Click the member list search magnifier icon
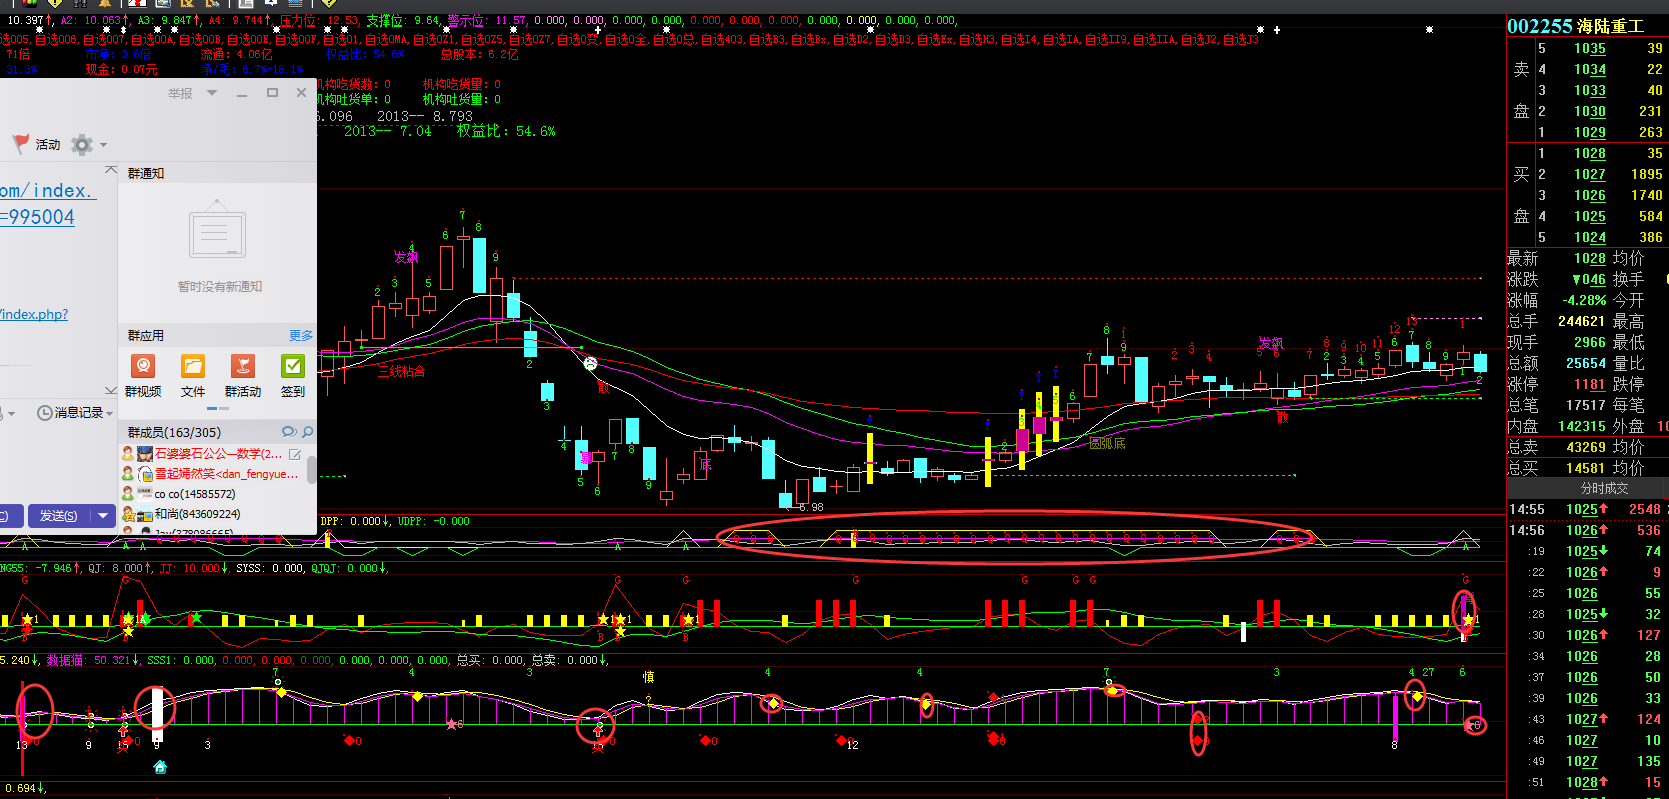1669x799 pixels. pyautogui.click(x=307, y=432)
